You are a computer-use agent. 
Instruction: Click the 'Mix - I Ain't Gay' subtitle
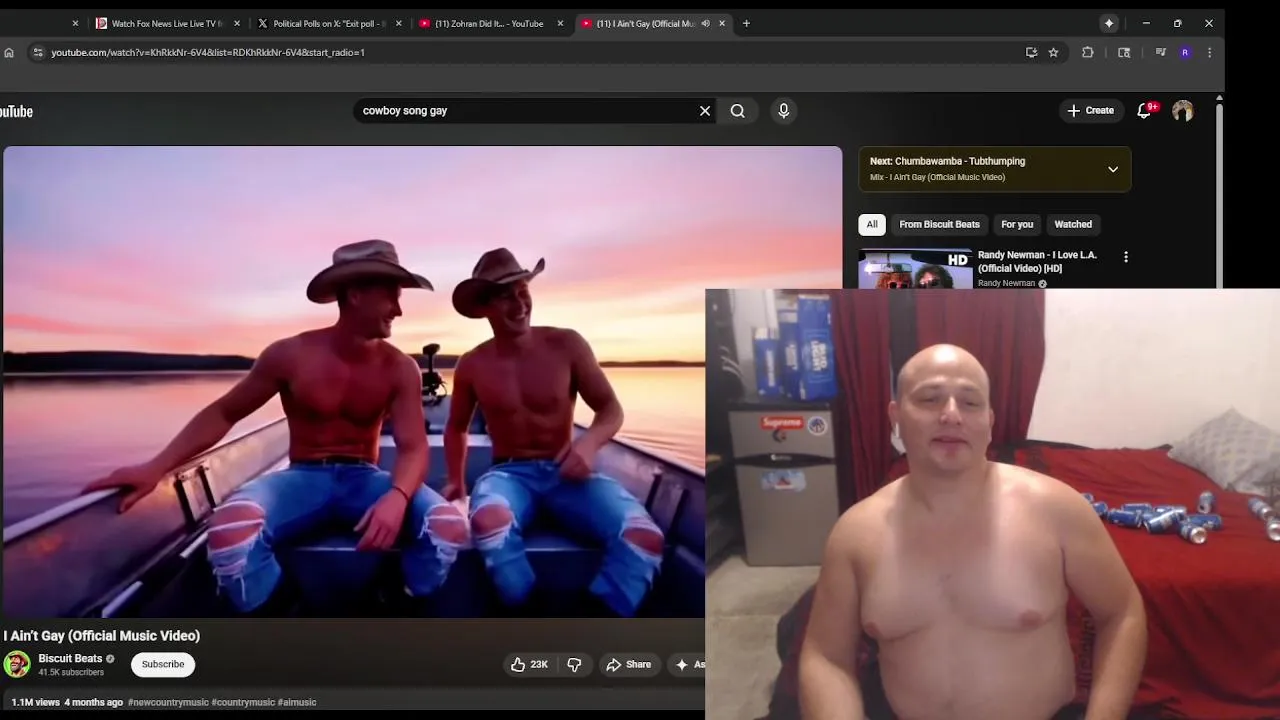(937, 177)
